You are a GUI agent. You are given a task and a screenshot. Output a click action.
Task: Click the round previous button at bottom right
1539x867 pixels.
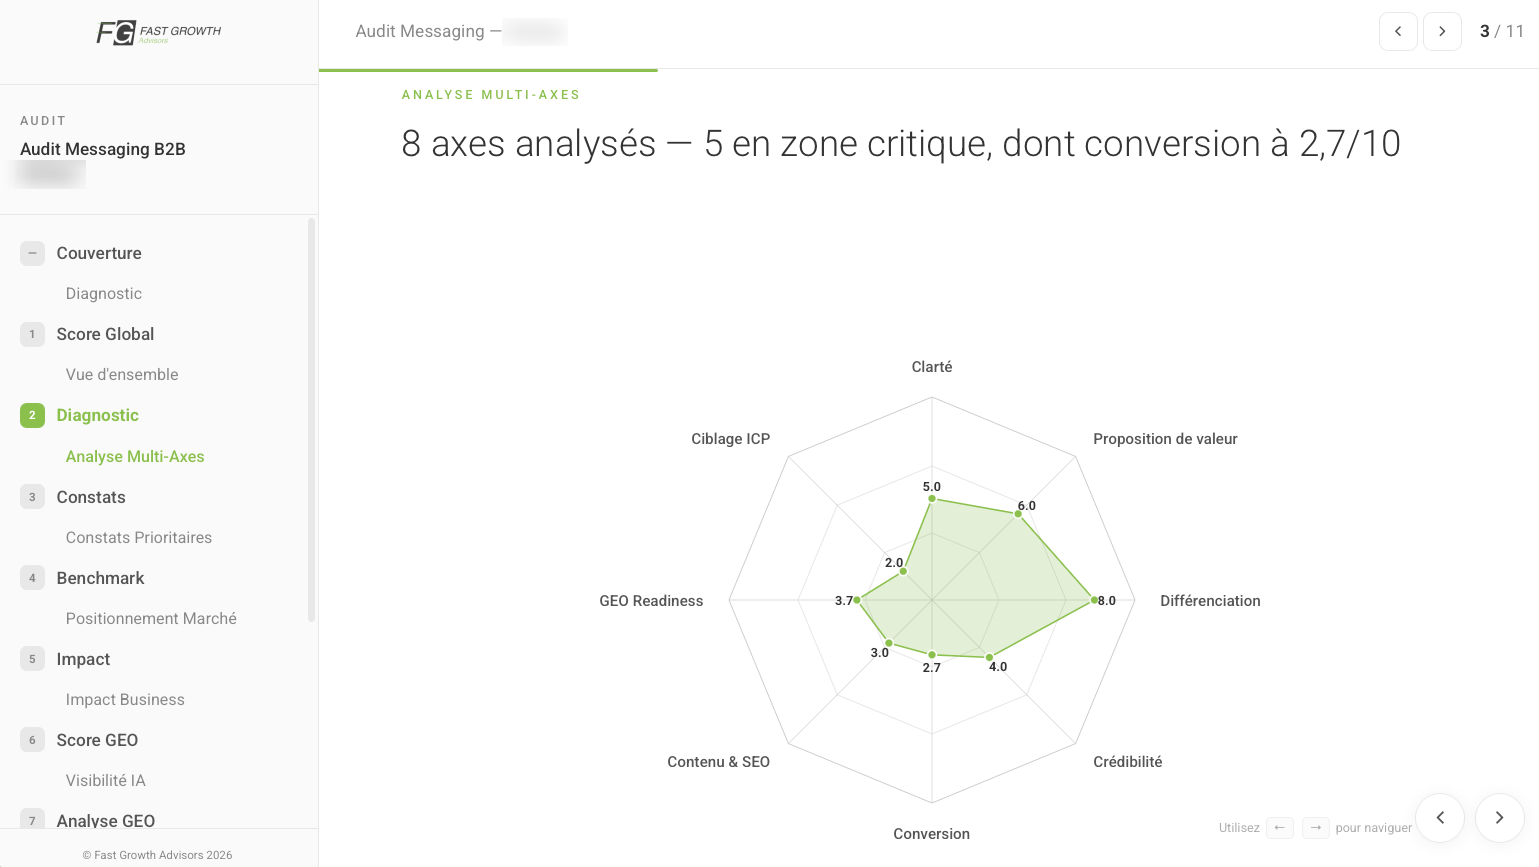pos(1440,818)
